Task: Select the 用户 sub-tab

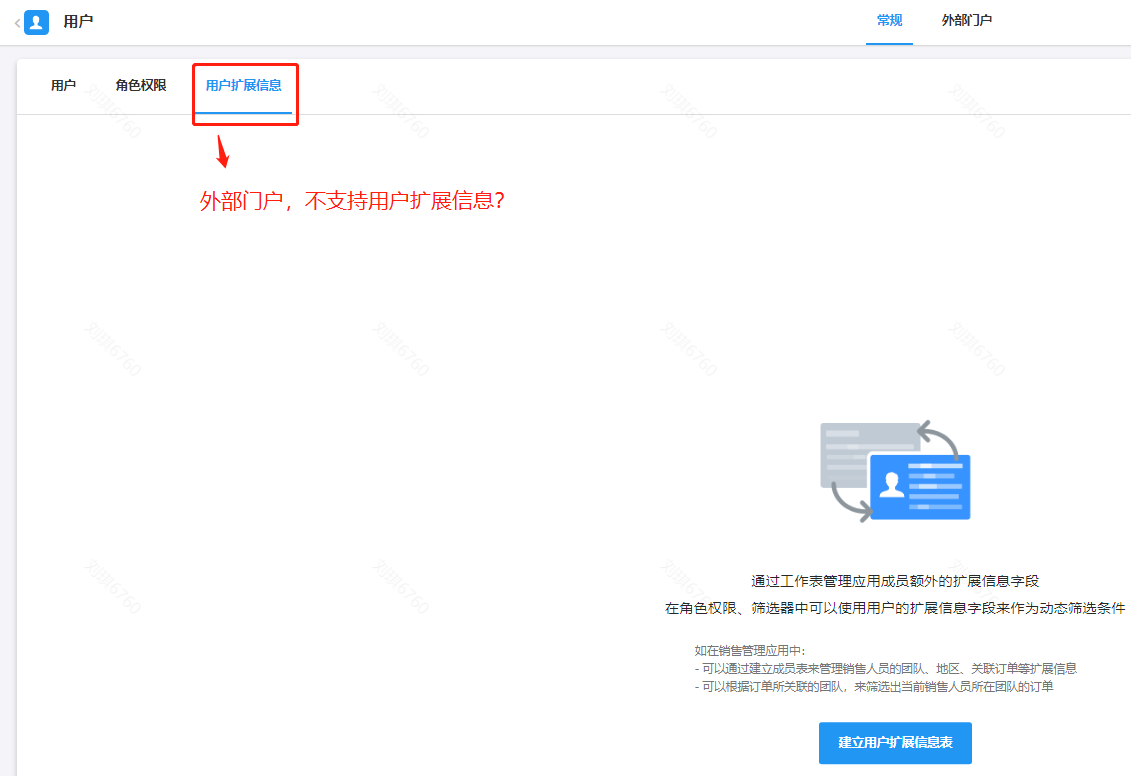Action: tap(63, 86)
